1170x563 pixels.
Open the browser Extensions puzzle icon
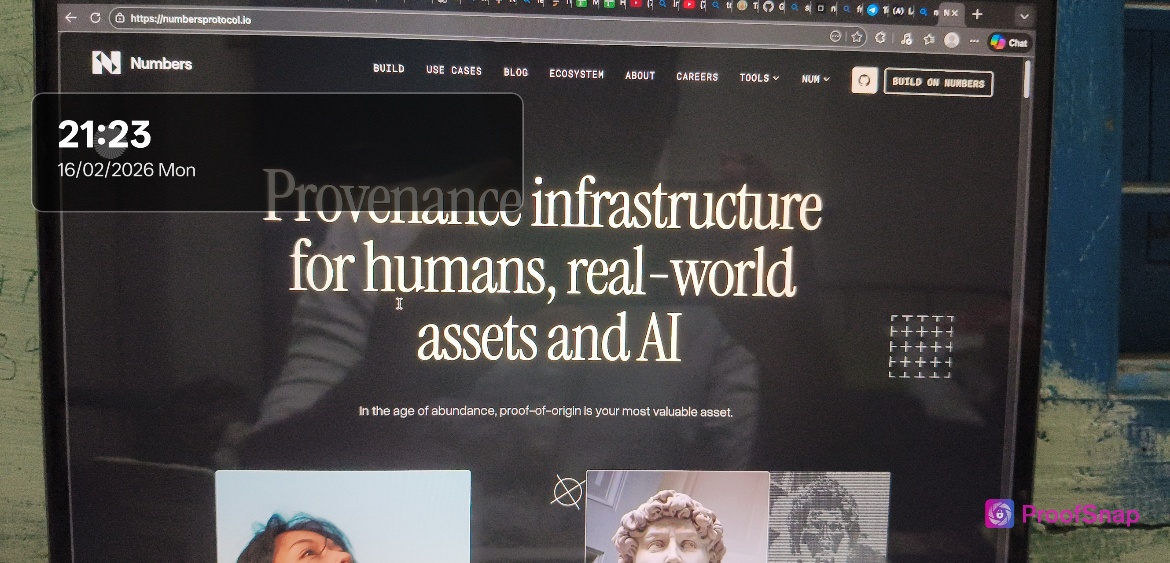click(880, 38)
